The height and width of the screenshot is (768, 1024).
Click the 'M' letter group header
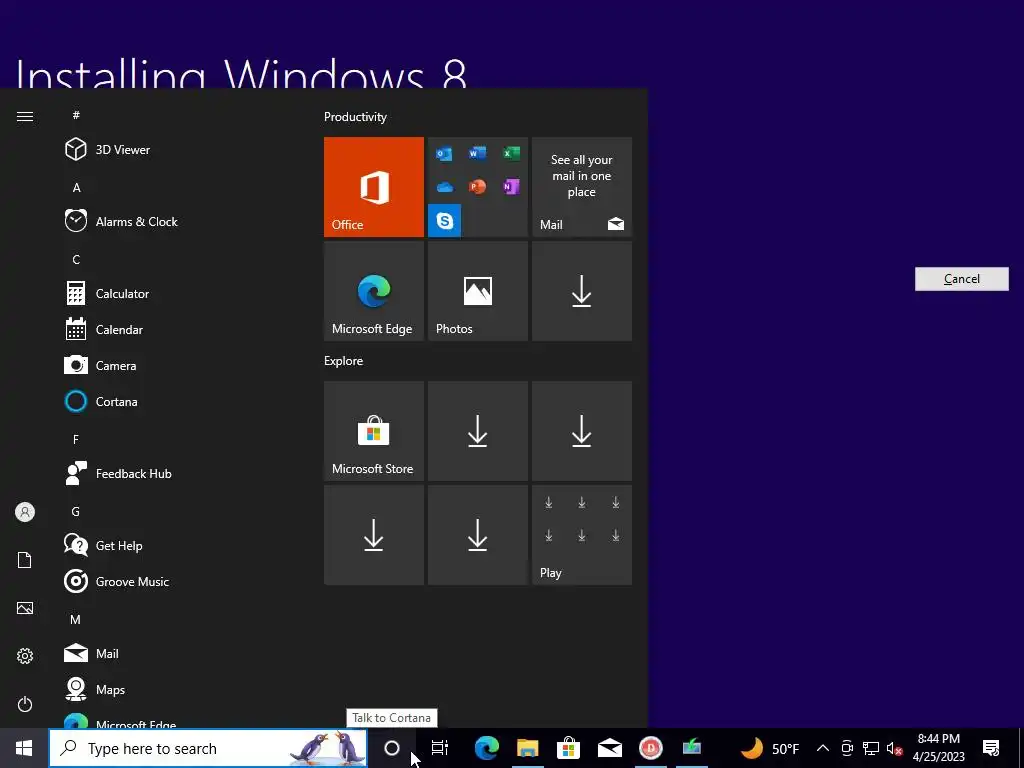pos(76,620)
